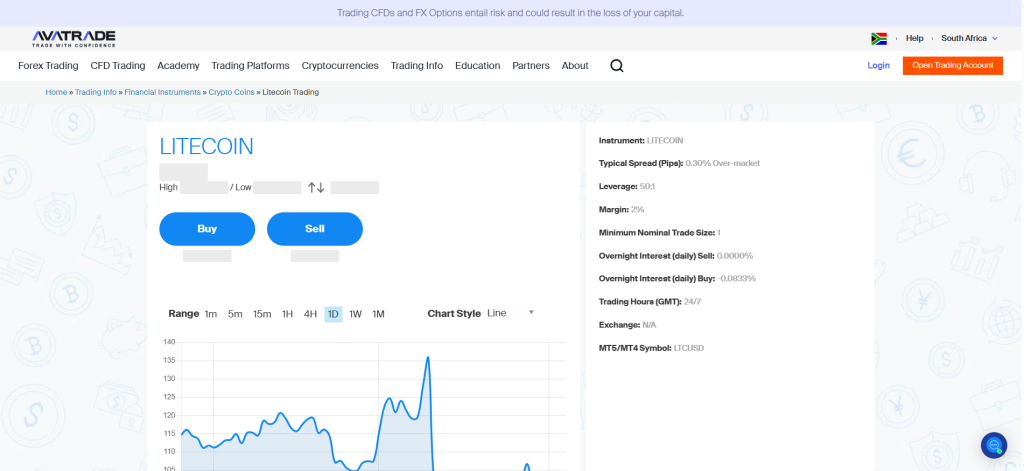Select the 4H chart range
The height and width of the screenshot is (471, 1024).
point(310,314)
